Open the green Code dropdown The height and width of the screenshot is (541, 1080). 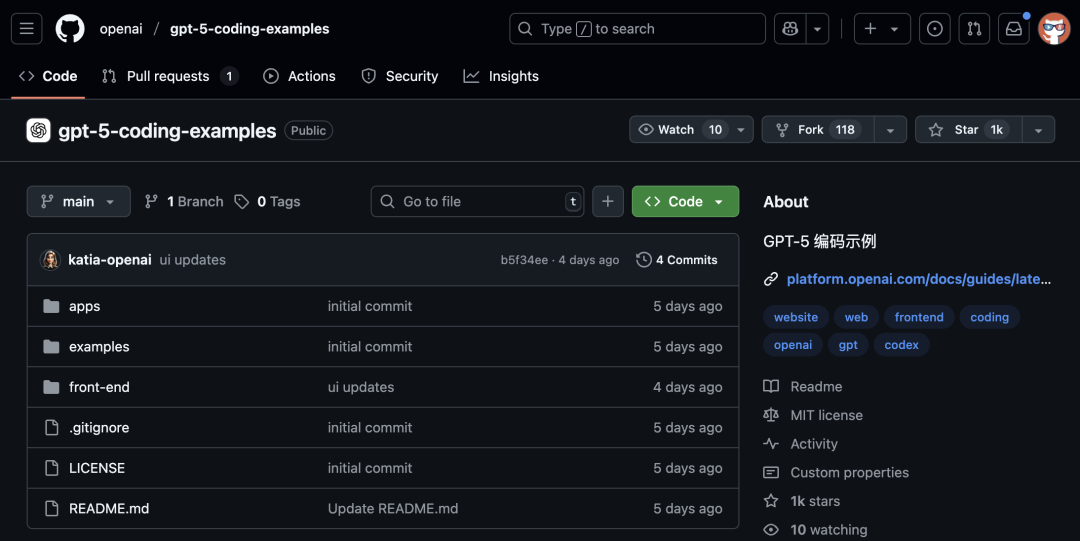click(685, 201)
